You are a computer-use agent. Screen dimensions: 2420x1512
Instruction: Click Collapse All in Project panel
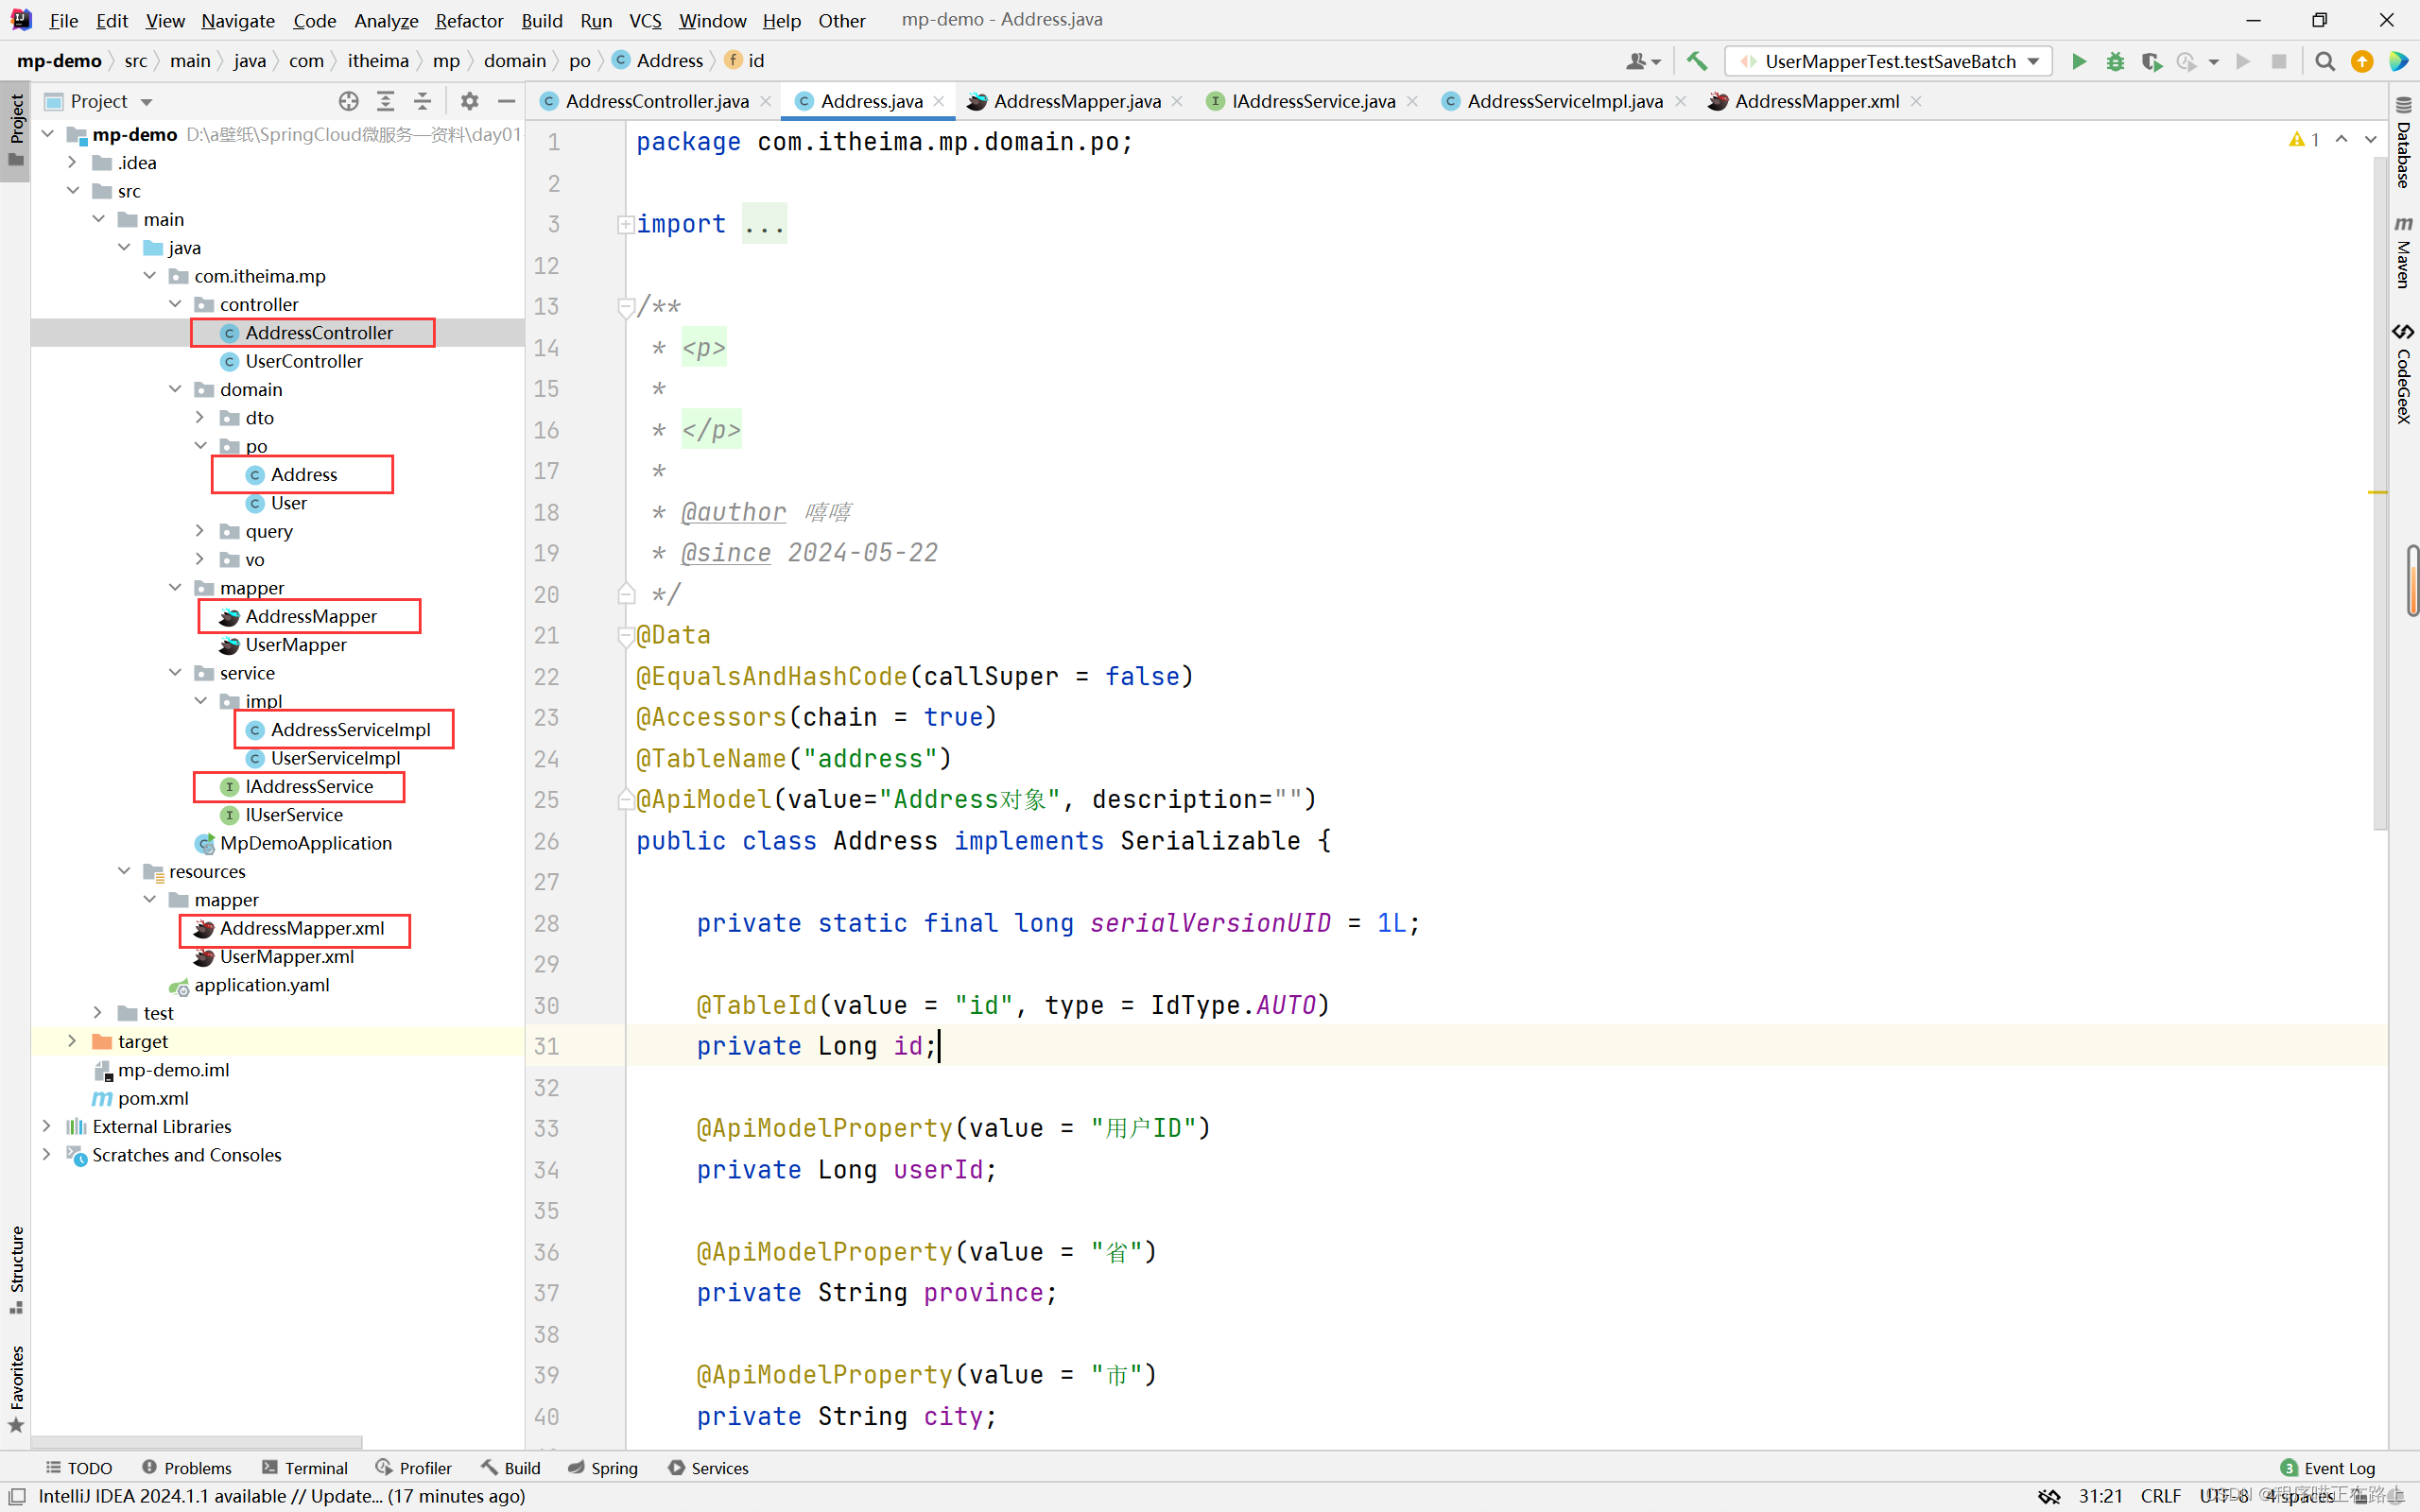[x=422, y=101]
